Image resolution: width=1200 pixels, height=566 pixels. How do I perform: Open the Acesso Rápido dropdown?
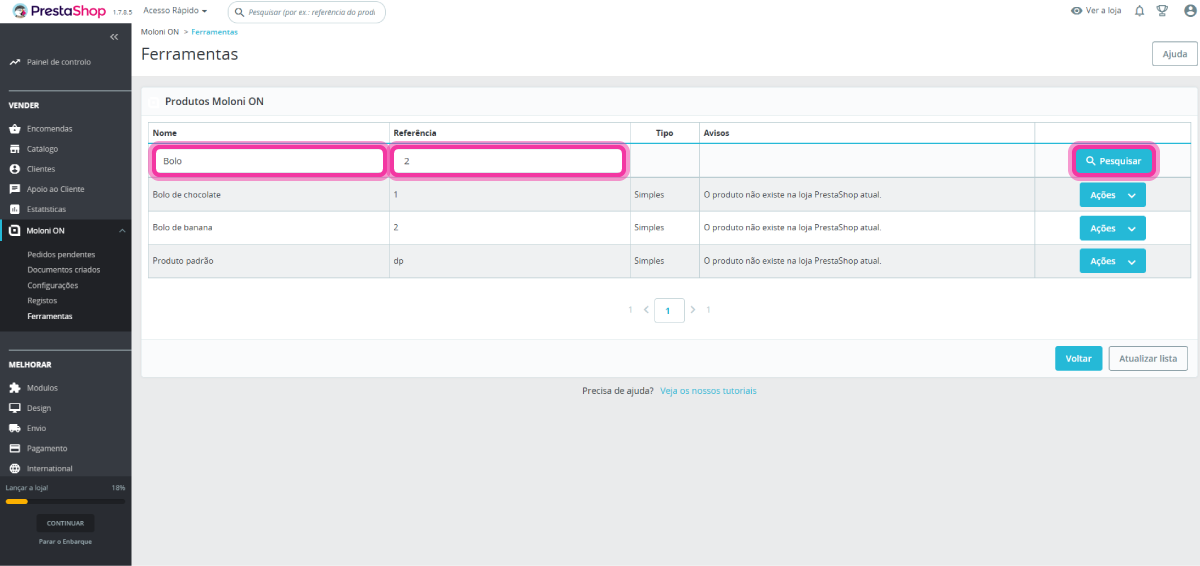(x=175, y=11)
